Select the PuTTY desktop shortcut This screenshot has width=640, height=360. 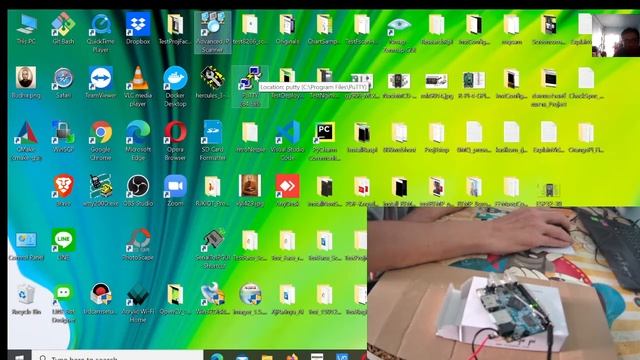pyautogui.click(x=250, y=87)
